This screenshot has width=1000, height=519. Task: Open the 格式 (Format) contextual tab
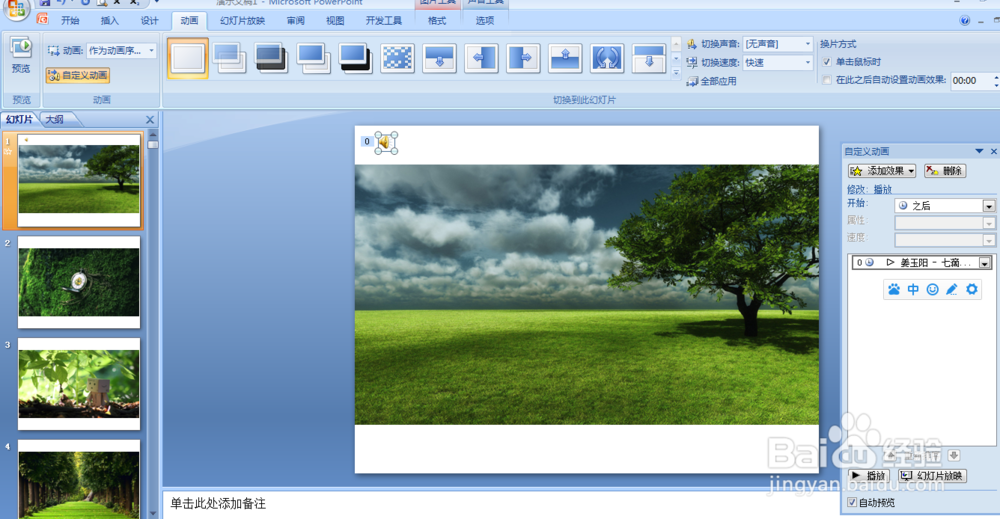pyautogui.click(x=437, y=20)
